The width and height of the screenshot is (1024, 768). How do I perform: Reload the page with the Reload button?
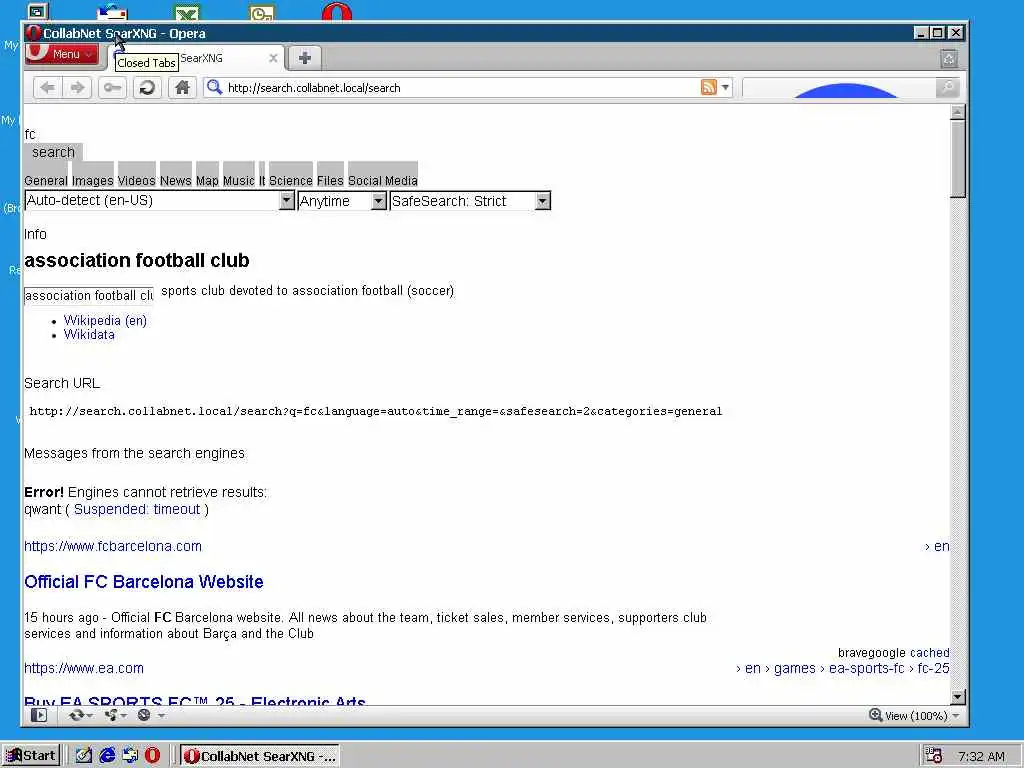pyautogui.click(x=147, y=88)
